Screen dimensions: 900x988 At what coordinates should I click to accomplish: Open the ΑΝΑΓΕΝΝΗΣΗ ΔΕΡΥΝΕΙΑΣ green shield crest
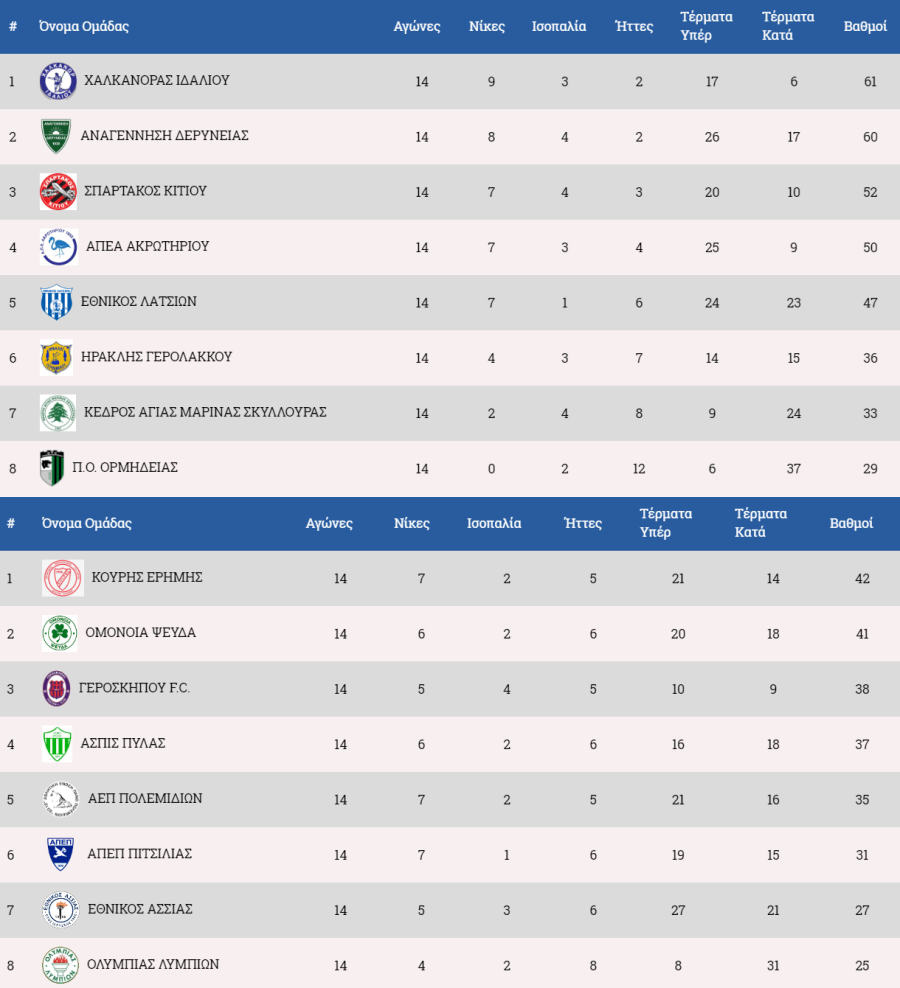click(x=56, y=136)
